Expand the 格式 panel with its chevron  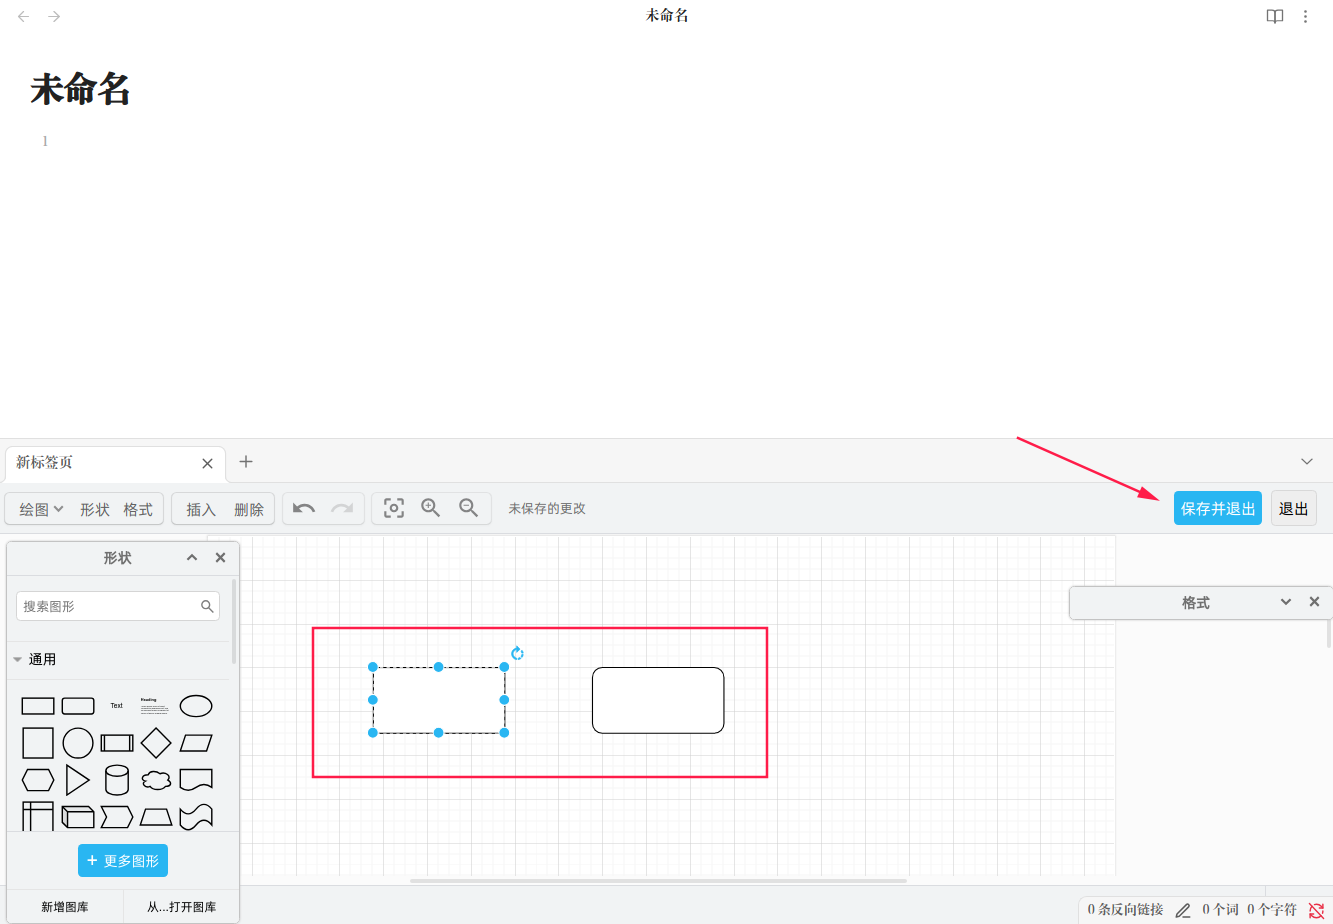tap(1286, 602)
